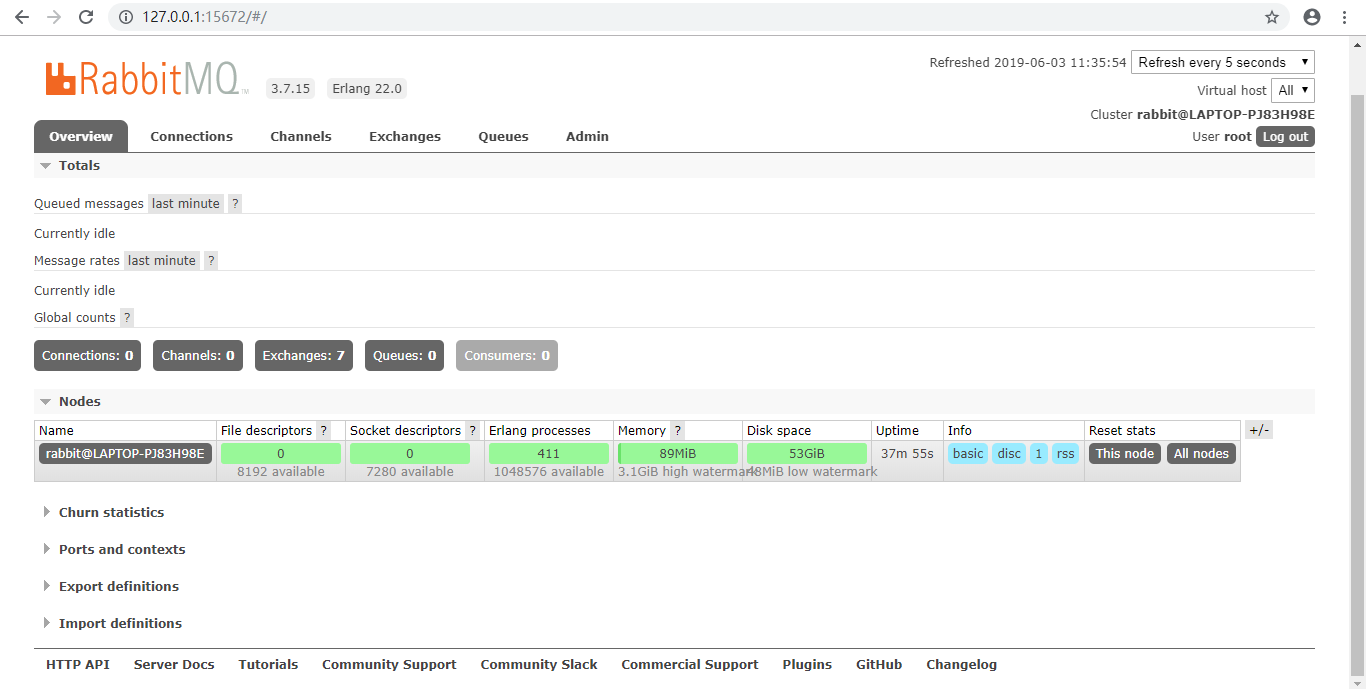Open the Server Docs footer link
1366x689 pixels.
pyautogui.click(x=174, y=664)
